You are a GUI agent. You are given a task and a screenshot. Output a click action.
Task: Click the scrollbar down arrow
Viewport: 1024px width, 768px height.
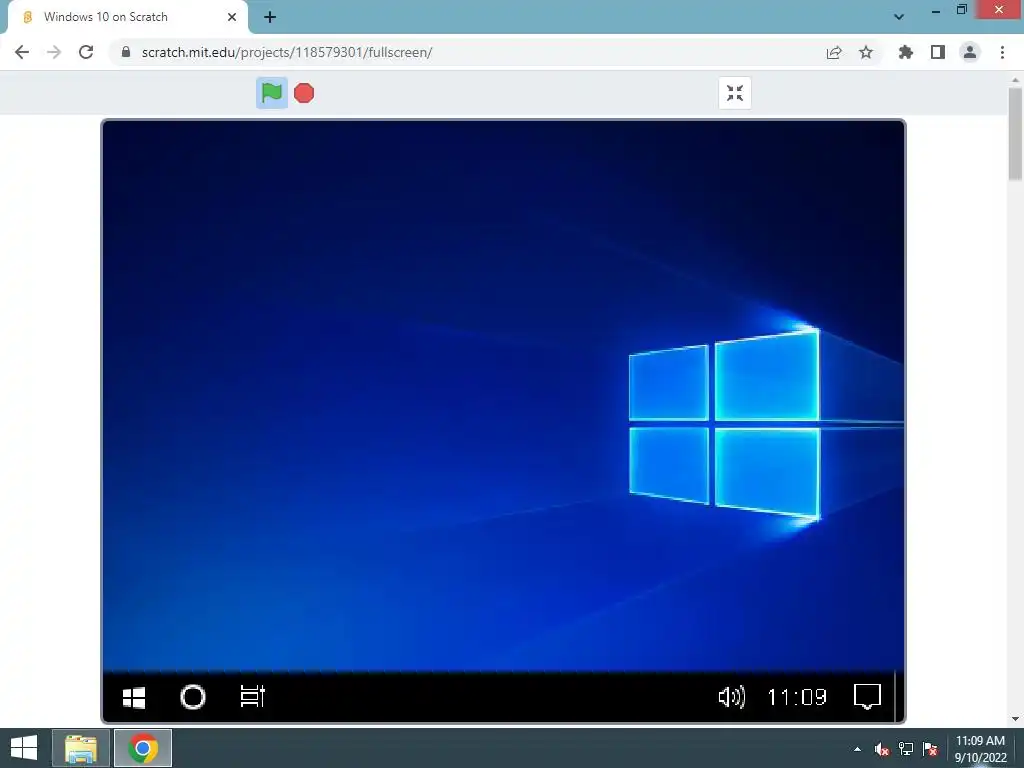tap(1015, 718)
